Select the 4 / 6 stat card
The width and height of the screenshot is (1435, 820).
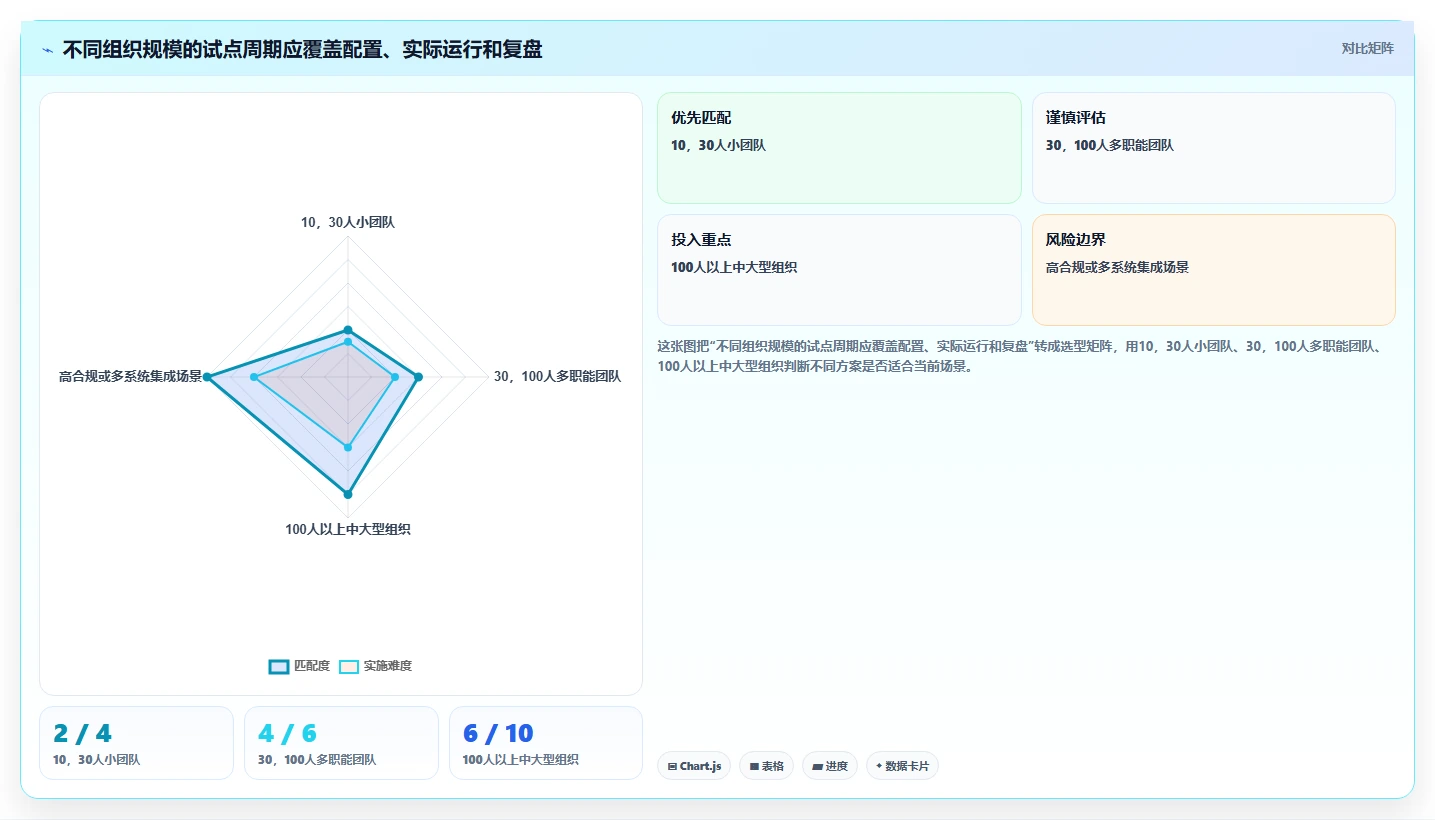click(x=341, y=743)
